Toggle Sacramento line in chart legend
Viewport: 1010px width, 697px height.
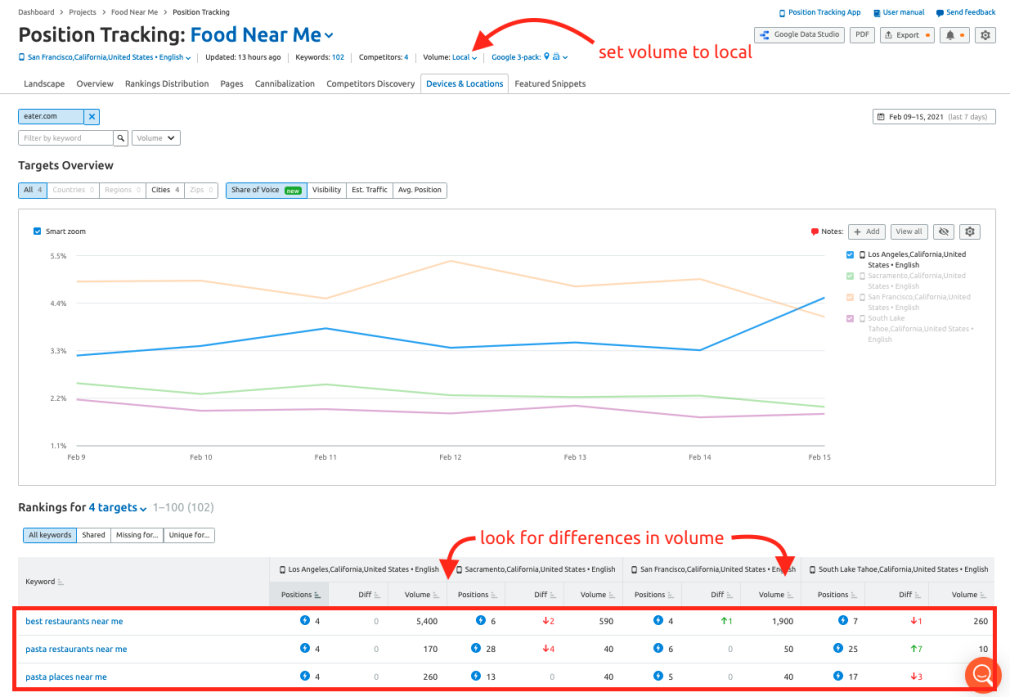[x=850, y=276]
